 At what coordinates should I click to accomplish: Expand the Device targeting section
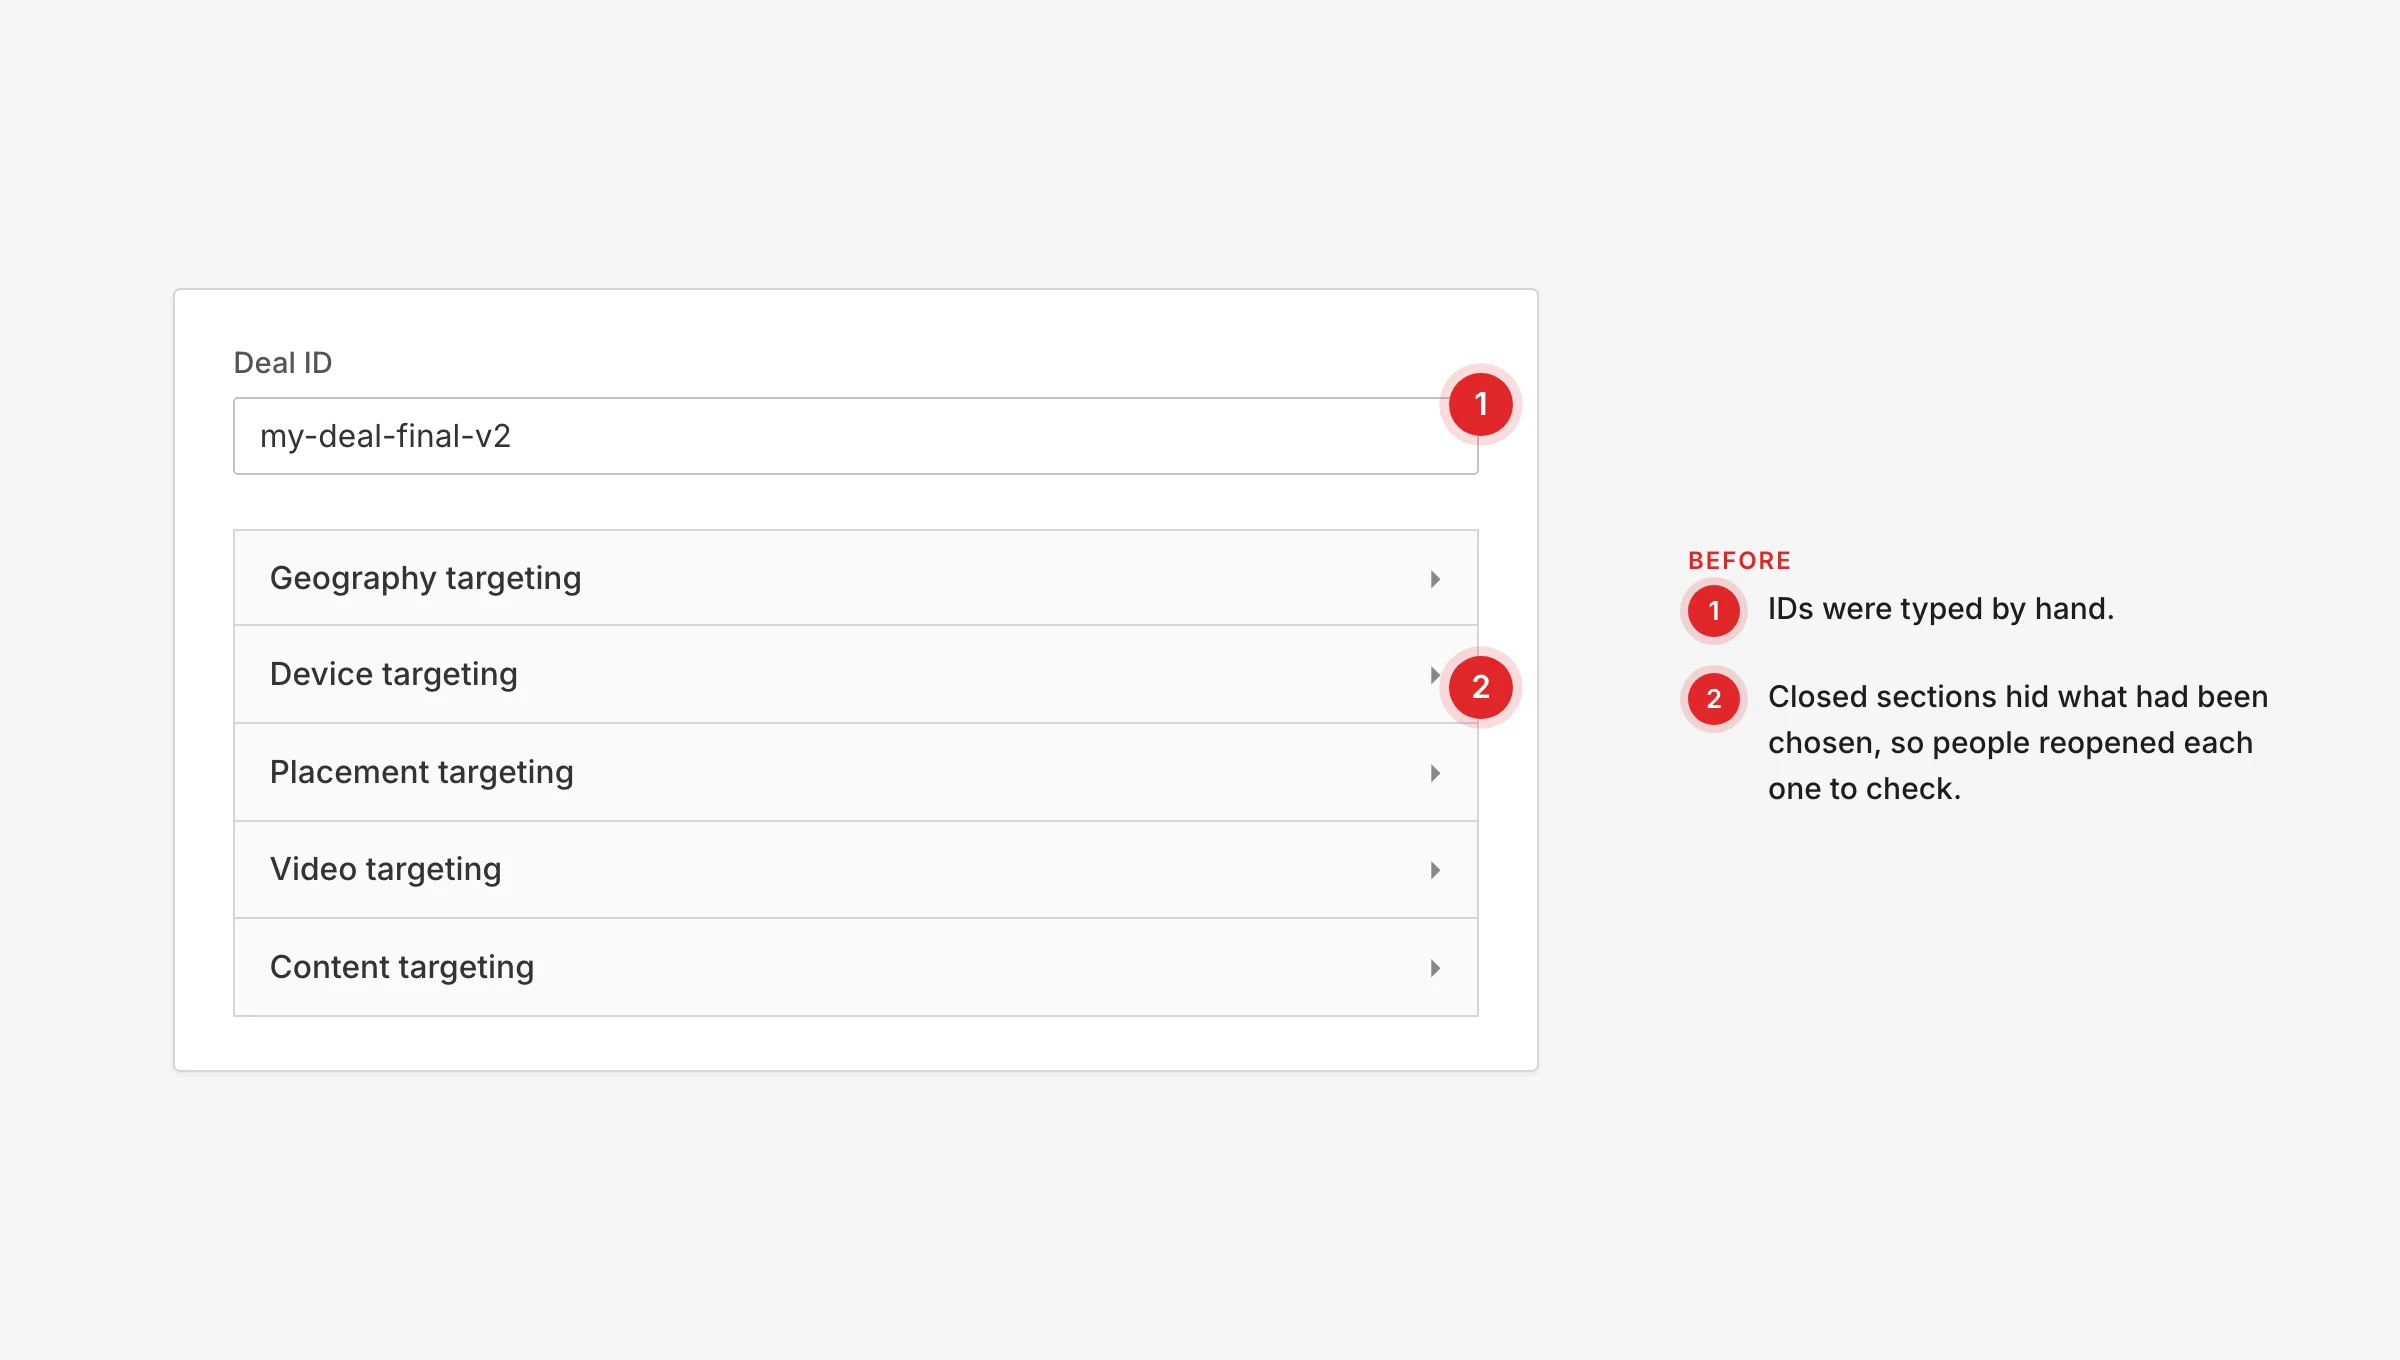click(855, 675)
